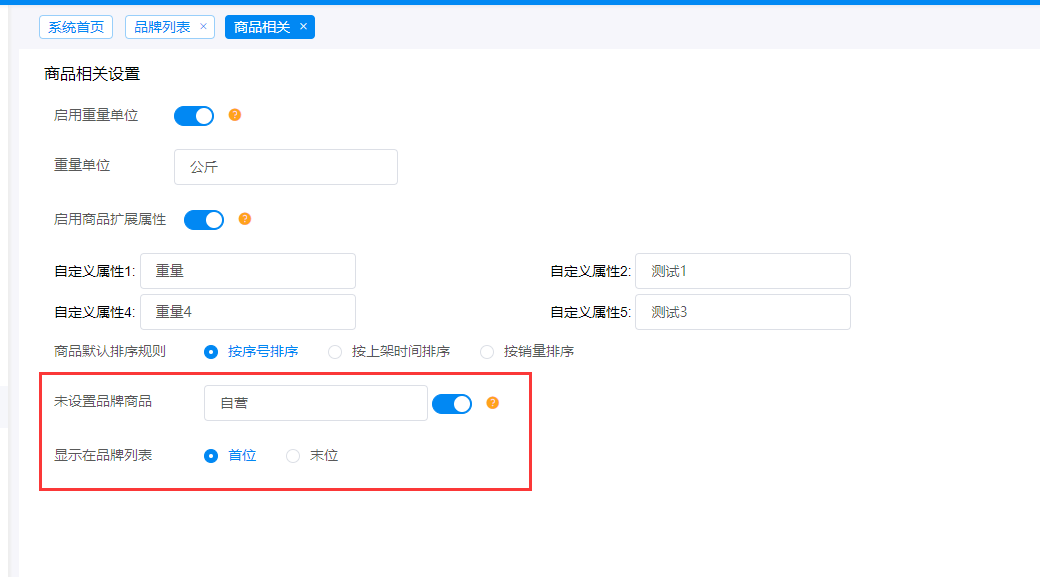Edit the 自定义属性5 field showing 测试3
1040x577 pixels.
pyautogui.click(x=743, y=312)
